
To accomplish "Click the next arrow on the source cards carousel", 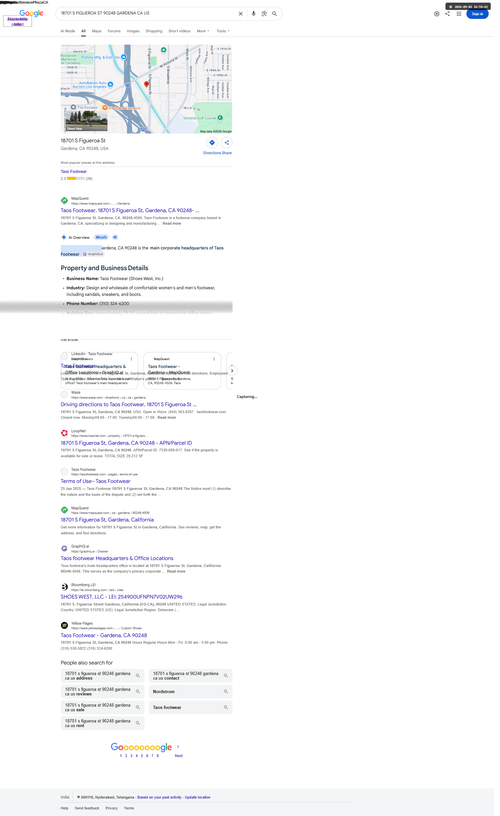I will 232,371.
